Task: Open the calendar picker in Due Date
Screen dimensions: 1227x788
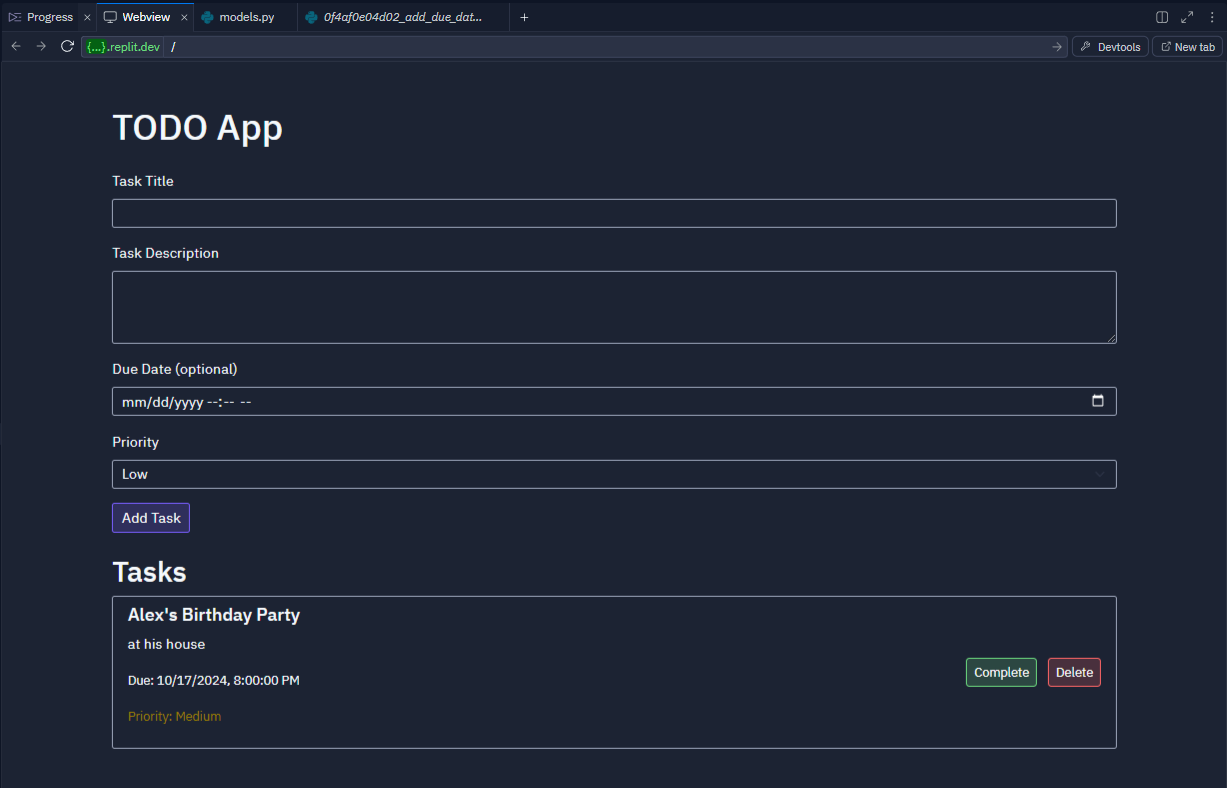Action: point(1098,401)
